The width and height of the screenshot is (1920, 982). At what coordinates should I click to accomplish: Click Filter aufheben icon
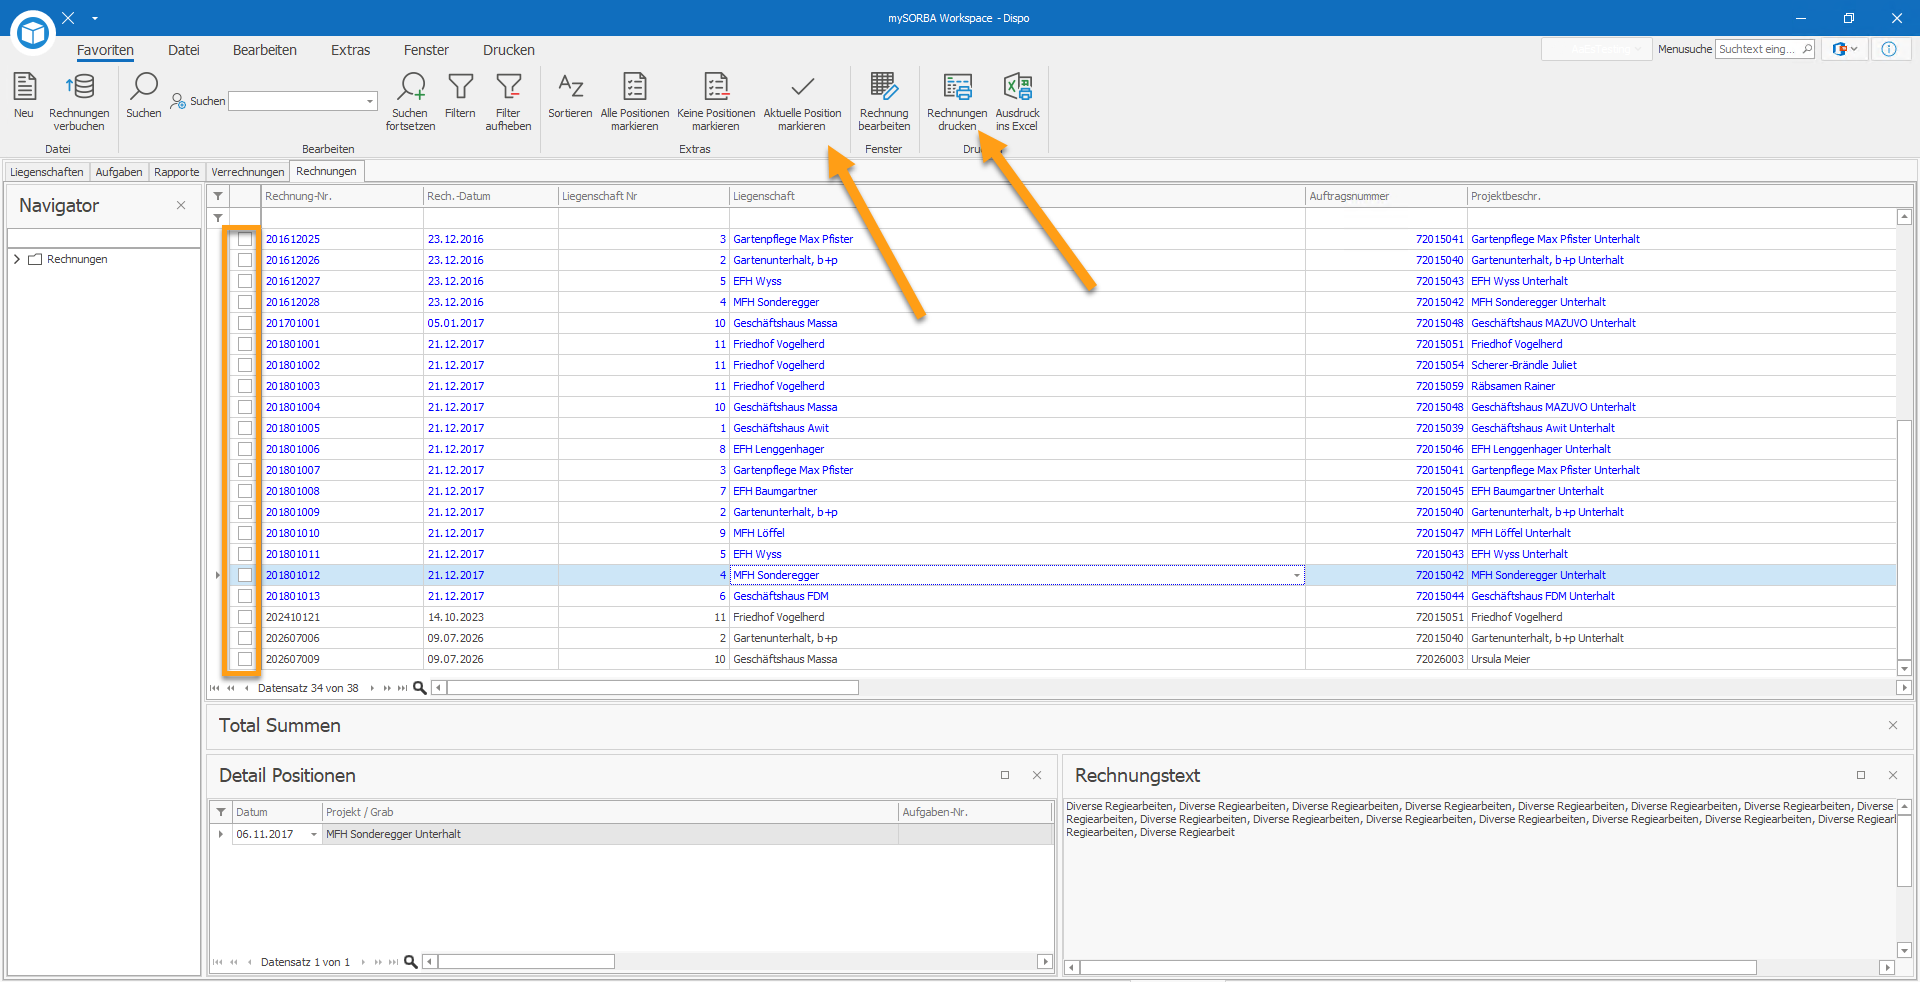(x=508, y=87)
